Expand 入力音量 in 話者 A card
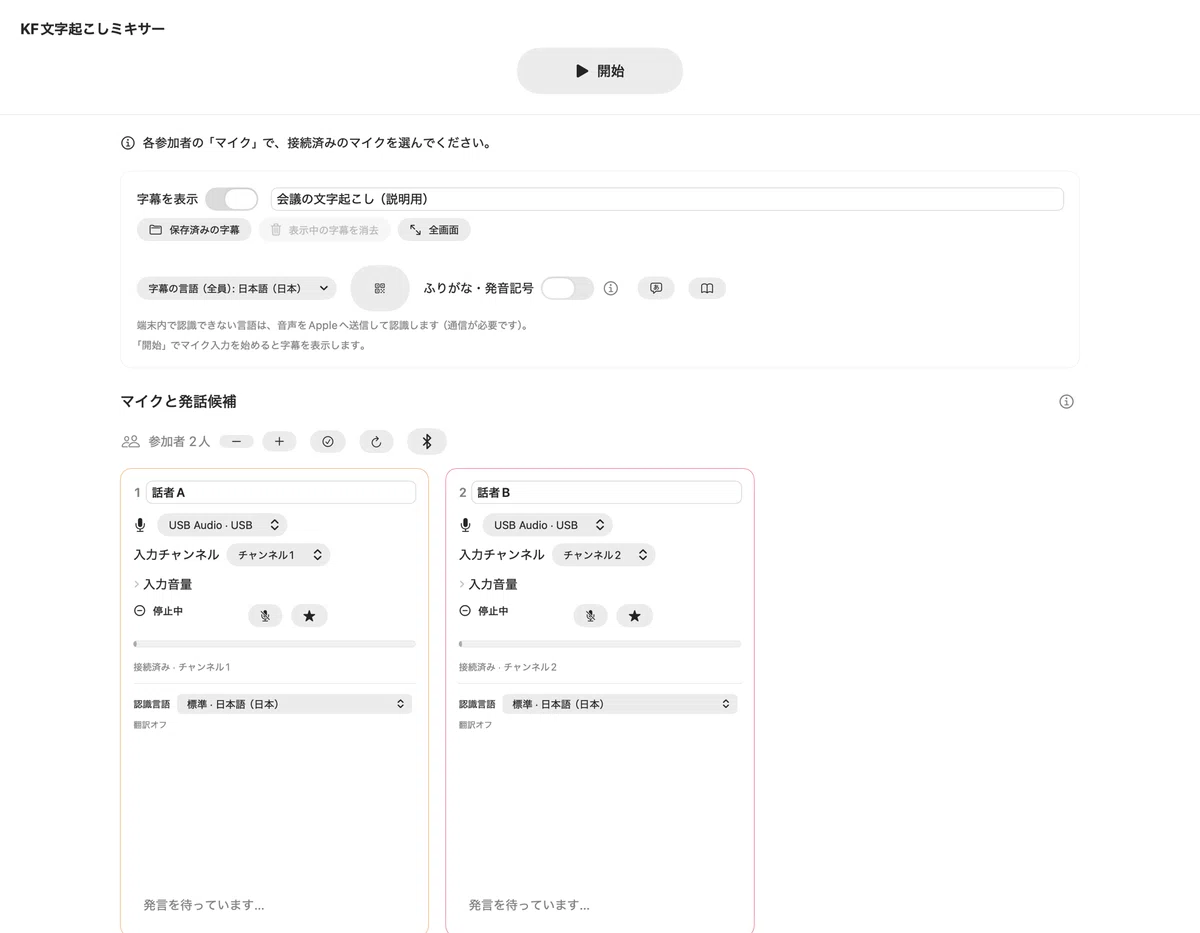This screenshot has width=1200, height=933. (x=163, y=584)
